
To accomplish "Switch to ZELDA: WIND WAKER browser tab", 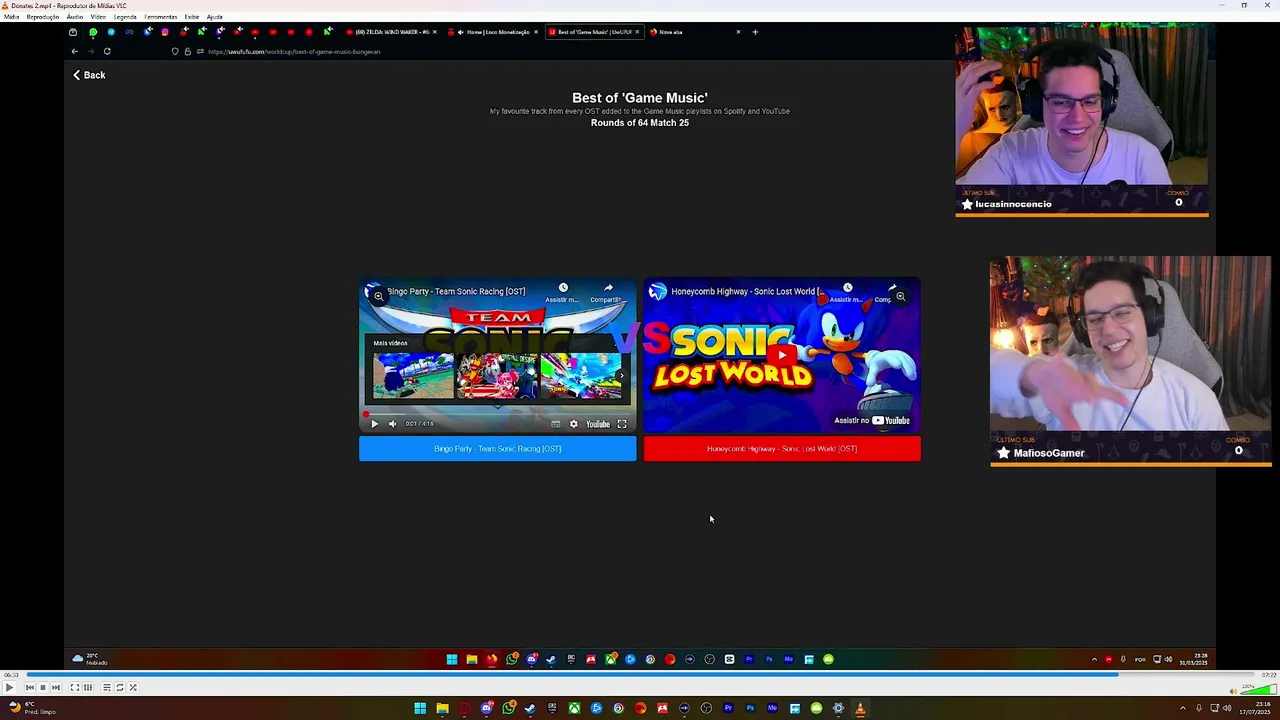I will [x=392, y=32].
